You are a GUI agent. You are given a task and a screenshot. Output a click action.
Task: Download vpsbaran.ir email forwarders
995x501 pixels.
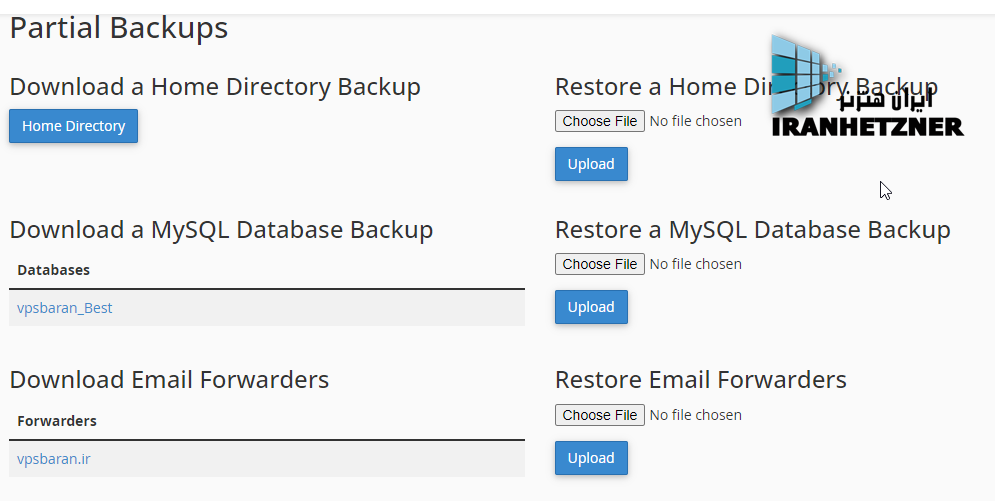[54, 459]
